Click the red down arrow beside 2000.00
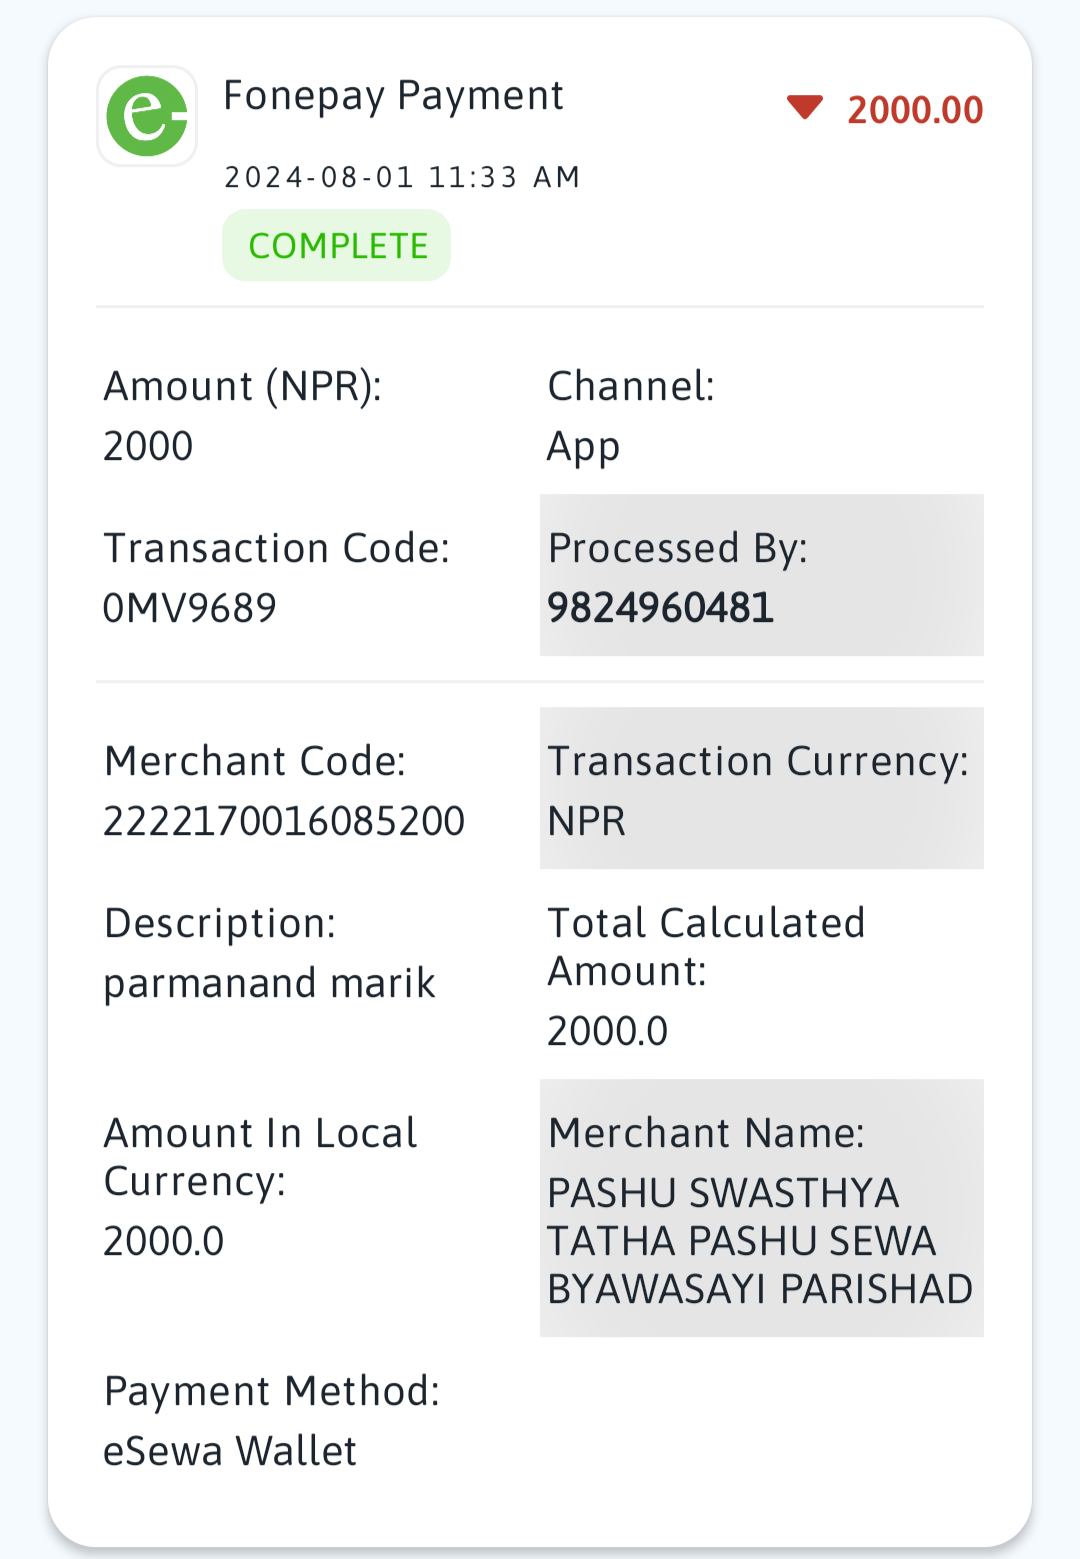 (805, 107)
